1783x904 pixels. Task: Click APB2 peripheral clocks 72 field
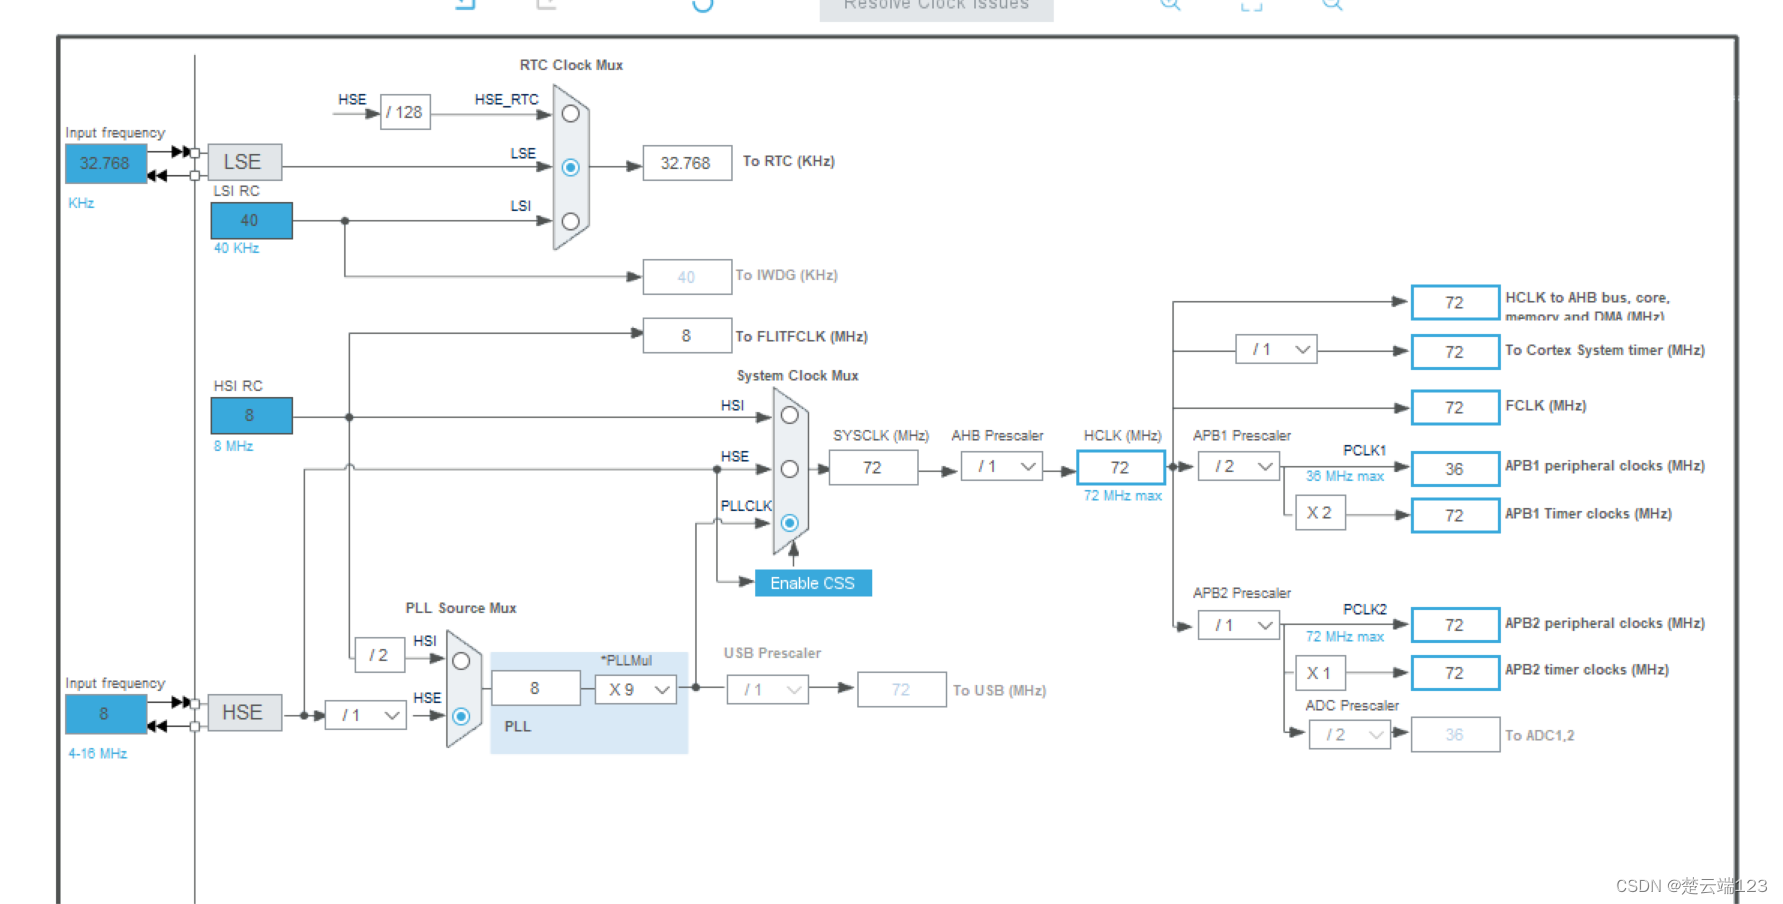1455,625
